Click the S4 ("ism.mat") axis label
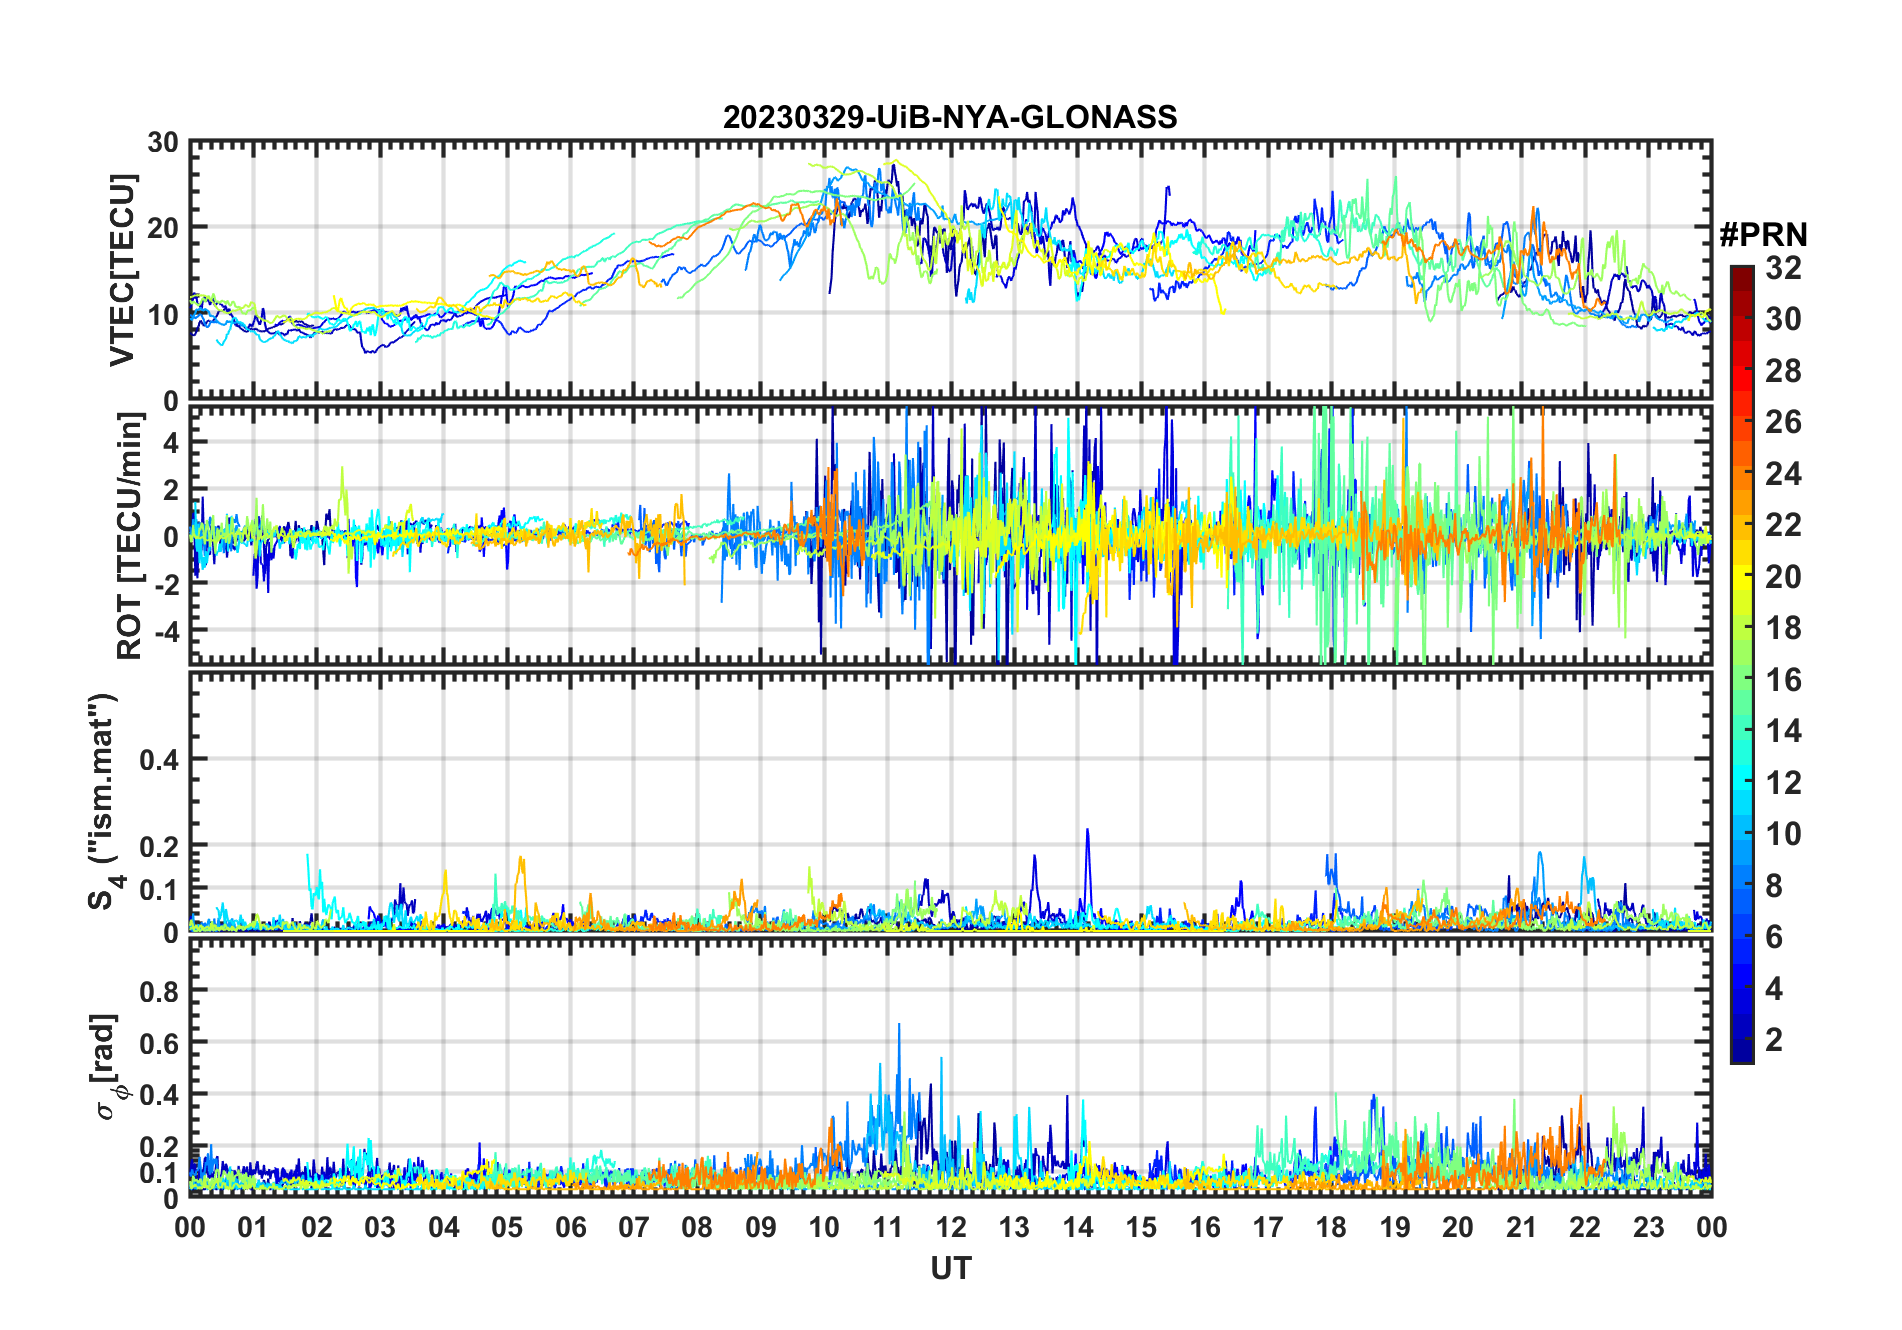Image resolution: width=1902 pixels, height=1330 pixels. 105,801
